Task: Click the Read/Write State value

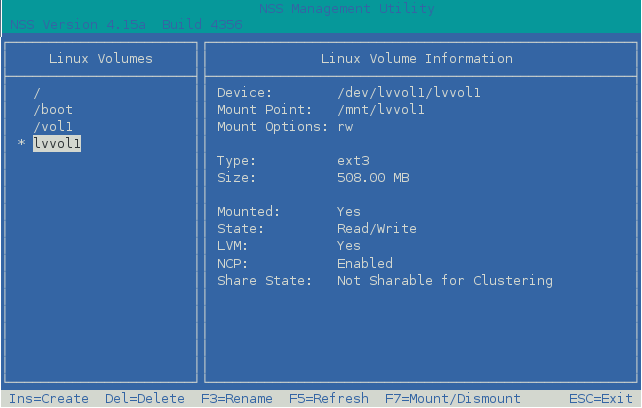Action: tap(377, 229)
